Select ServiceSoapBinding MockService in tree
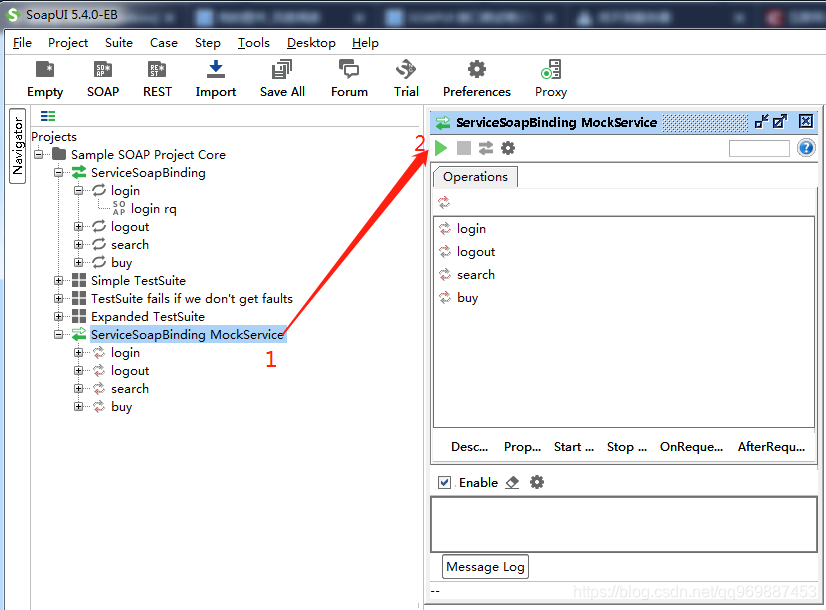Screen dimensions: 826x610 pyautogui.click(x=188, y=334)
